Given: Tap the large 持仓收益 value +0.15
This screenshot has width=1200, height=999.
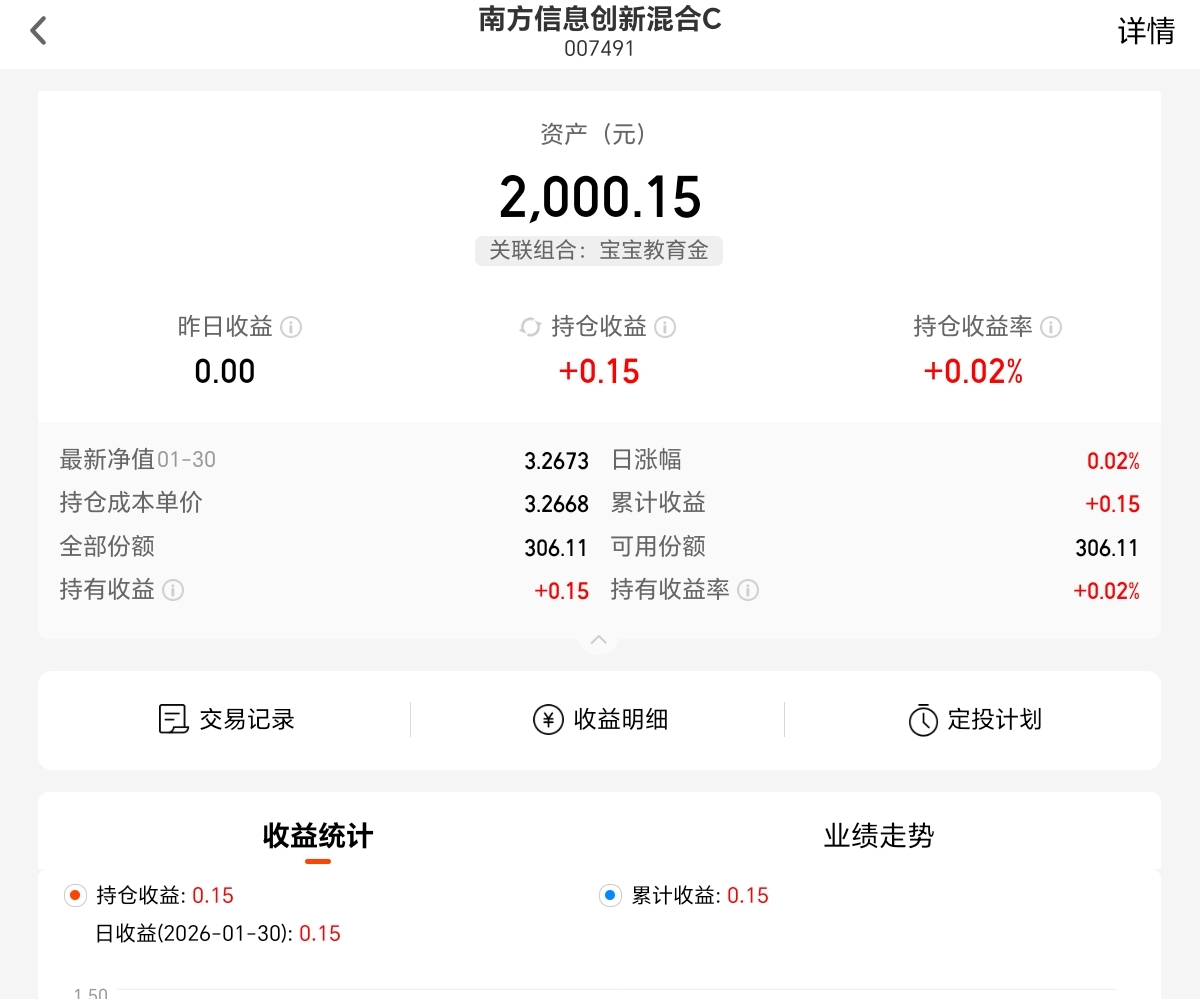Looking at the screenshot, I should [599, 372].
